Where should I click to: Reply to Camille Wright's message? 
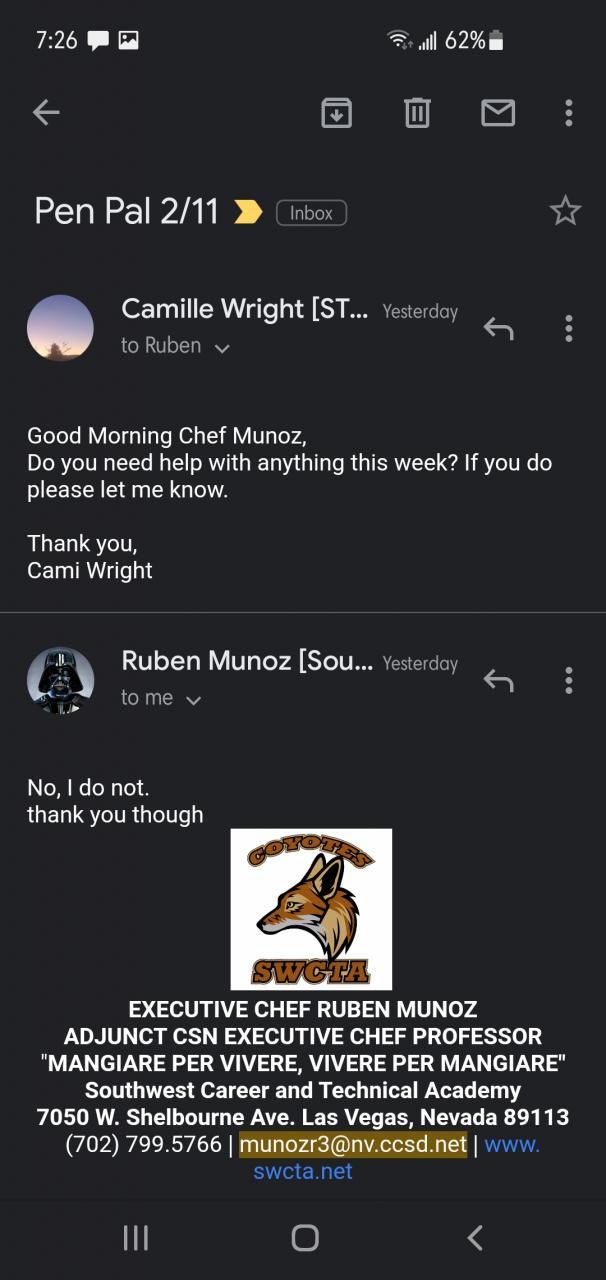(498, 328)
